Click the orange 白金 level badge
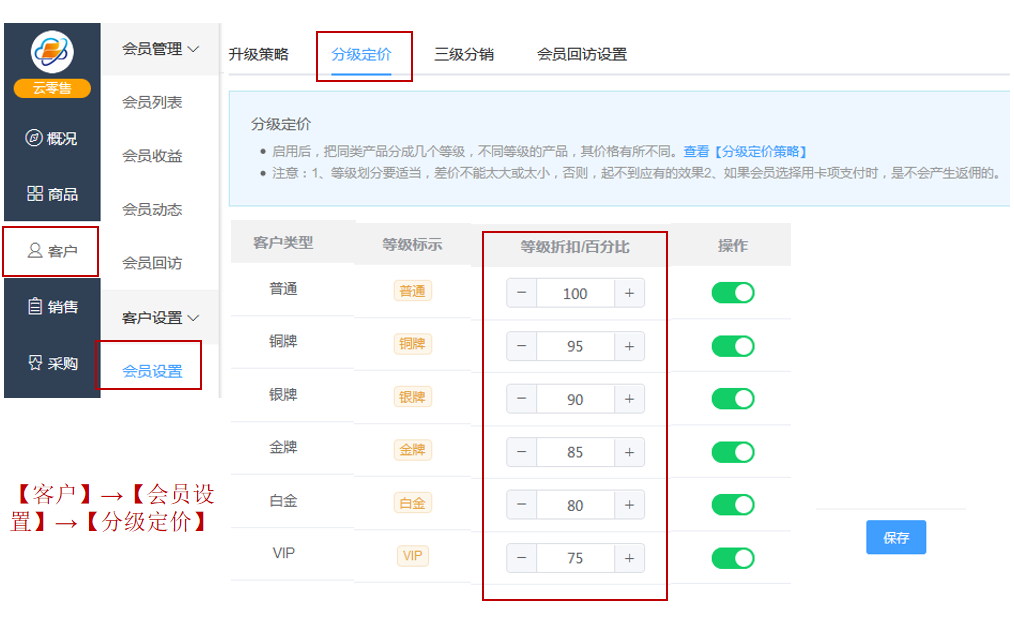 tap(413, 503)
